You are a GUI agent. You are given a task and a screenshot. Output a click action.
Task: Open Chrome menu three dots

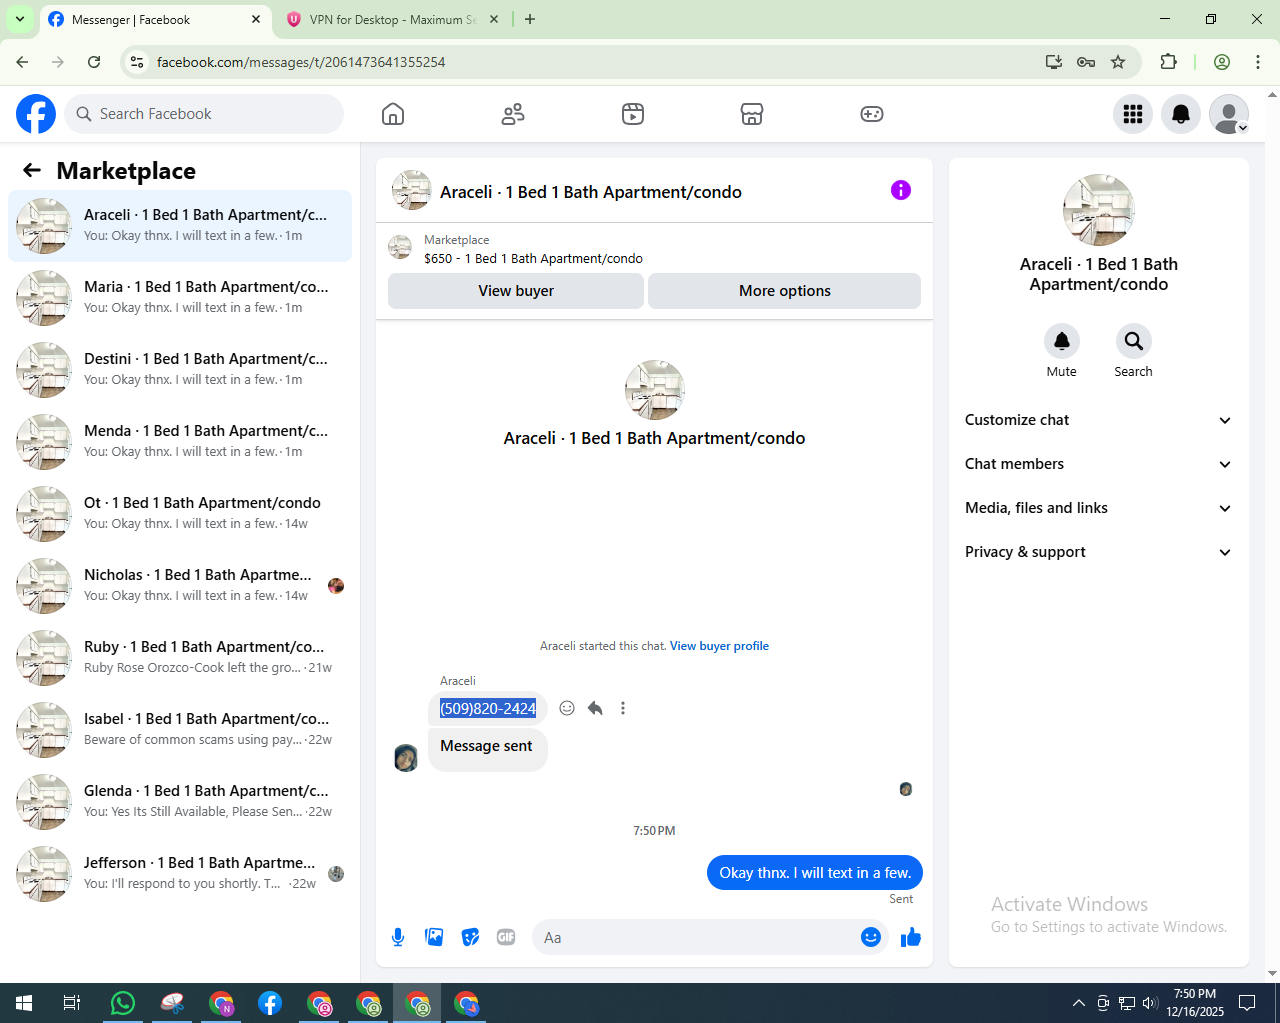click(1258, 62)
